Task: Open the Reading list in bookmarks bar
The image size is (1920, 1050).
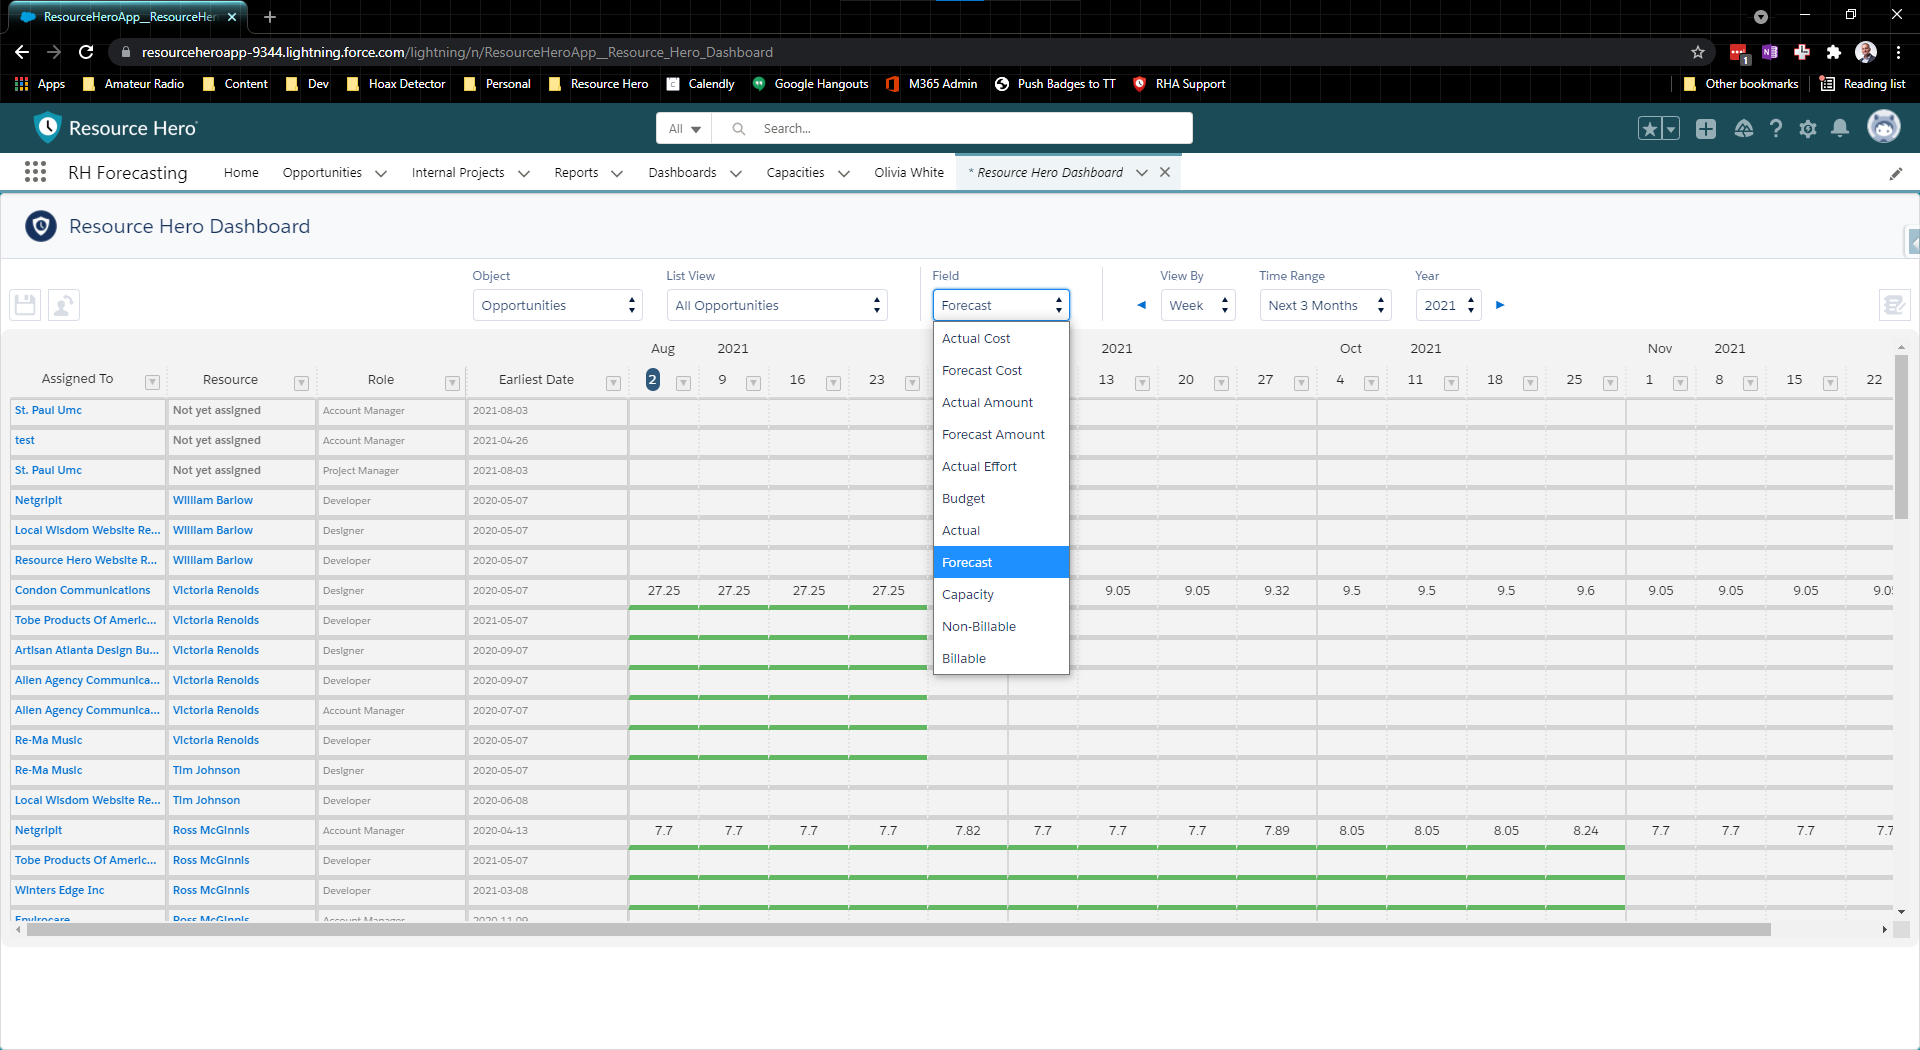Action: (x=1863, y=84)
